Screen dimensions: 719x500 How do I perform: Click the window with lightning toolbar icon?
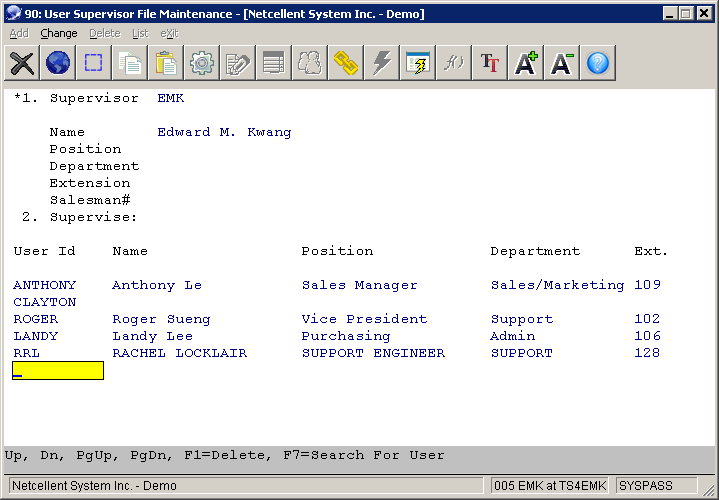tap(418, 63)
